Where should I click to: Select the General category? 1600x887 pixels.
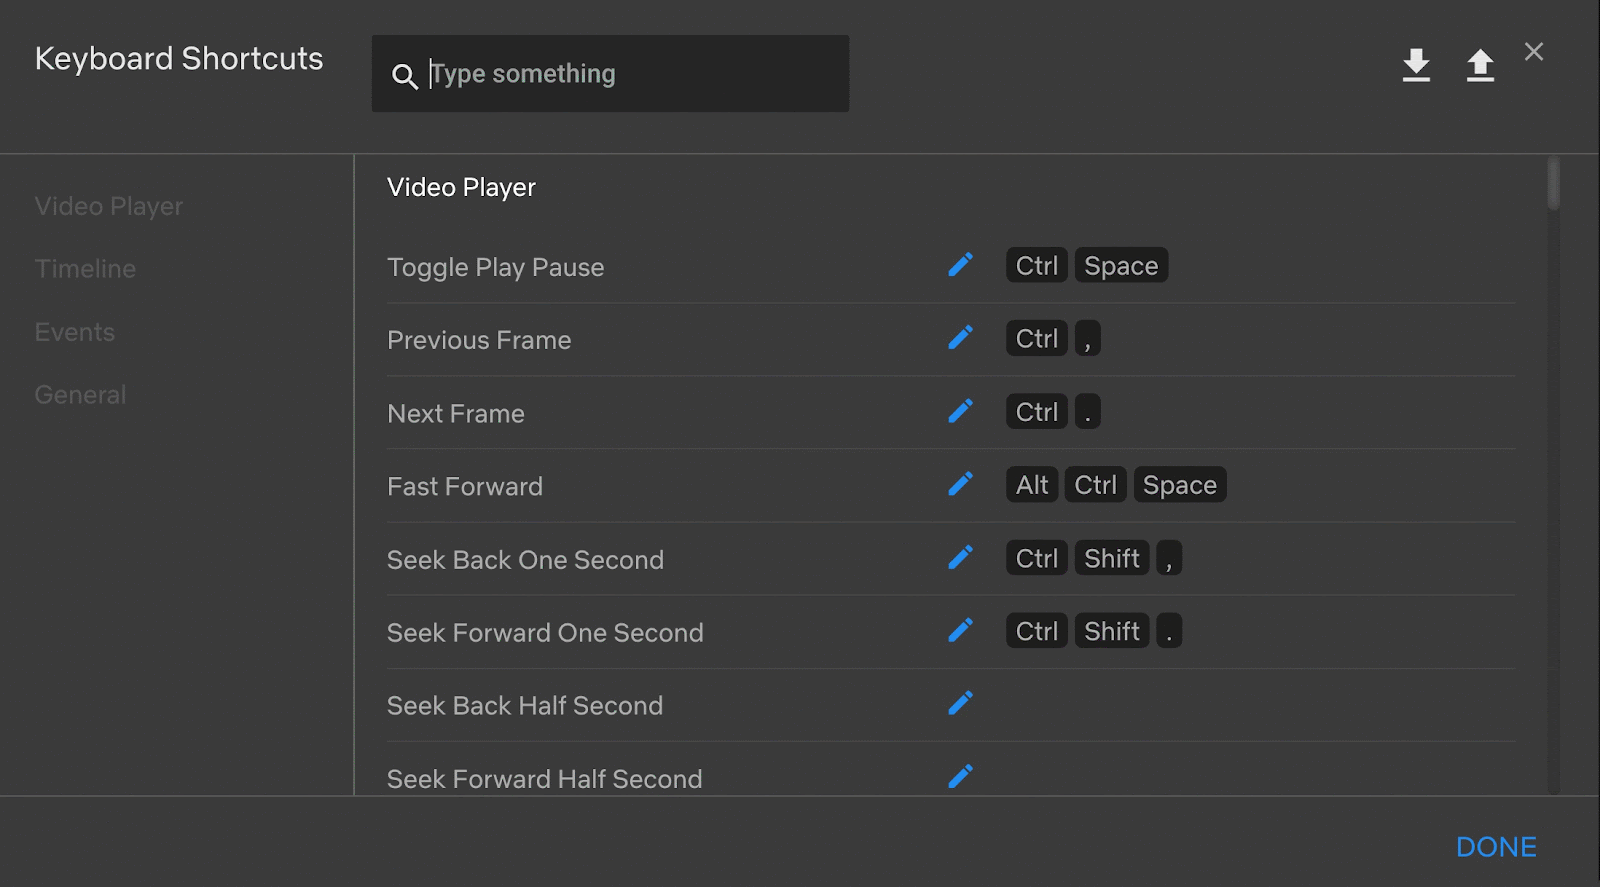(x=80, y=395)
